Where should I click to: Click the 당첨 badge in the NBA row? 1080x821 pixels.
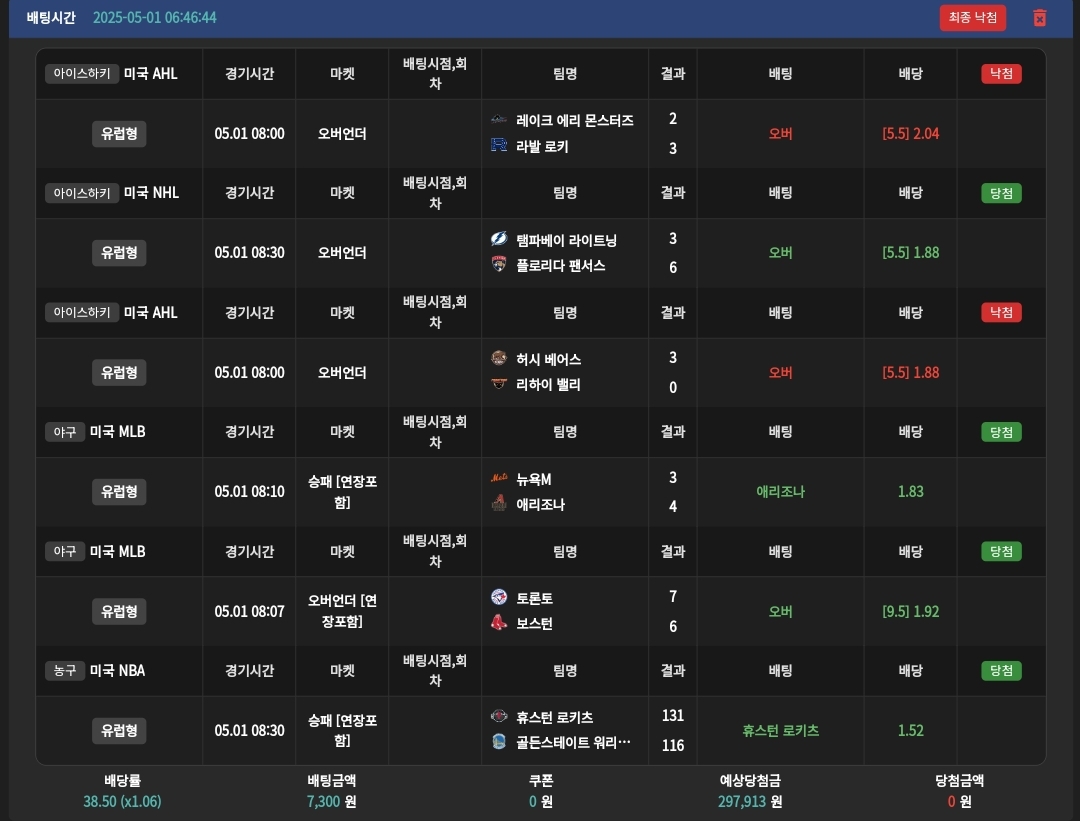[x=1001, y=670]
